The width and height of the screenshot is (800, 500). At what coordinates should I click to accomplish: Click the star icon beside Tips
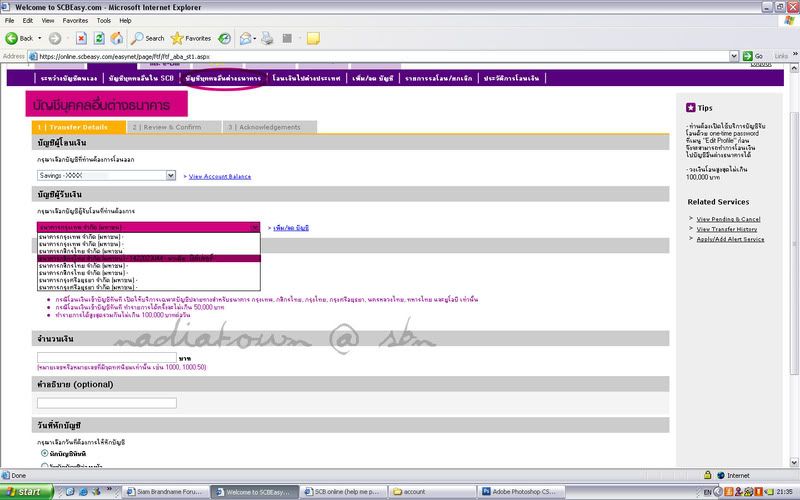tap(690, 108)
